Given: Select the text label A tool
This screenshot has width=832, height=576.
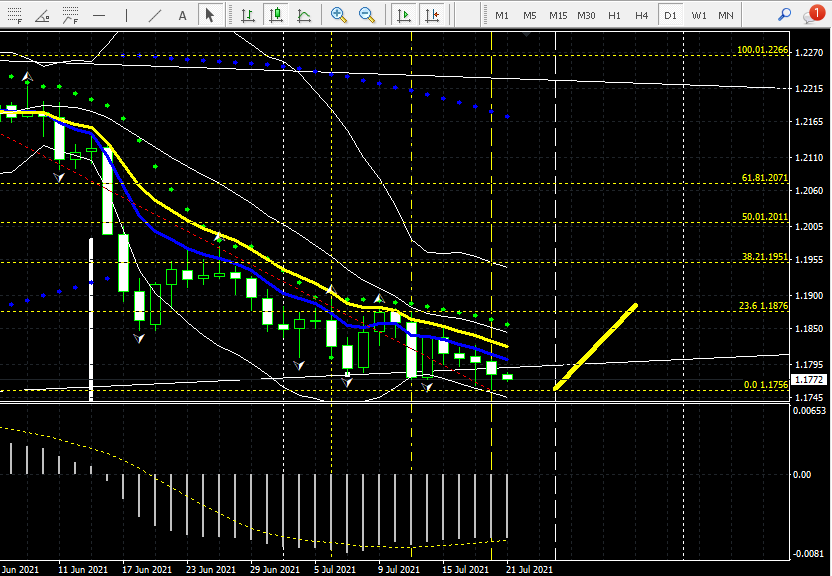Looking at the screenshot, I should (x=182, y=15).
